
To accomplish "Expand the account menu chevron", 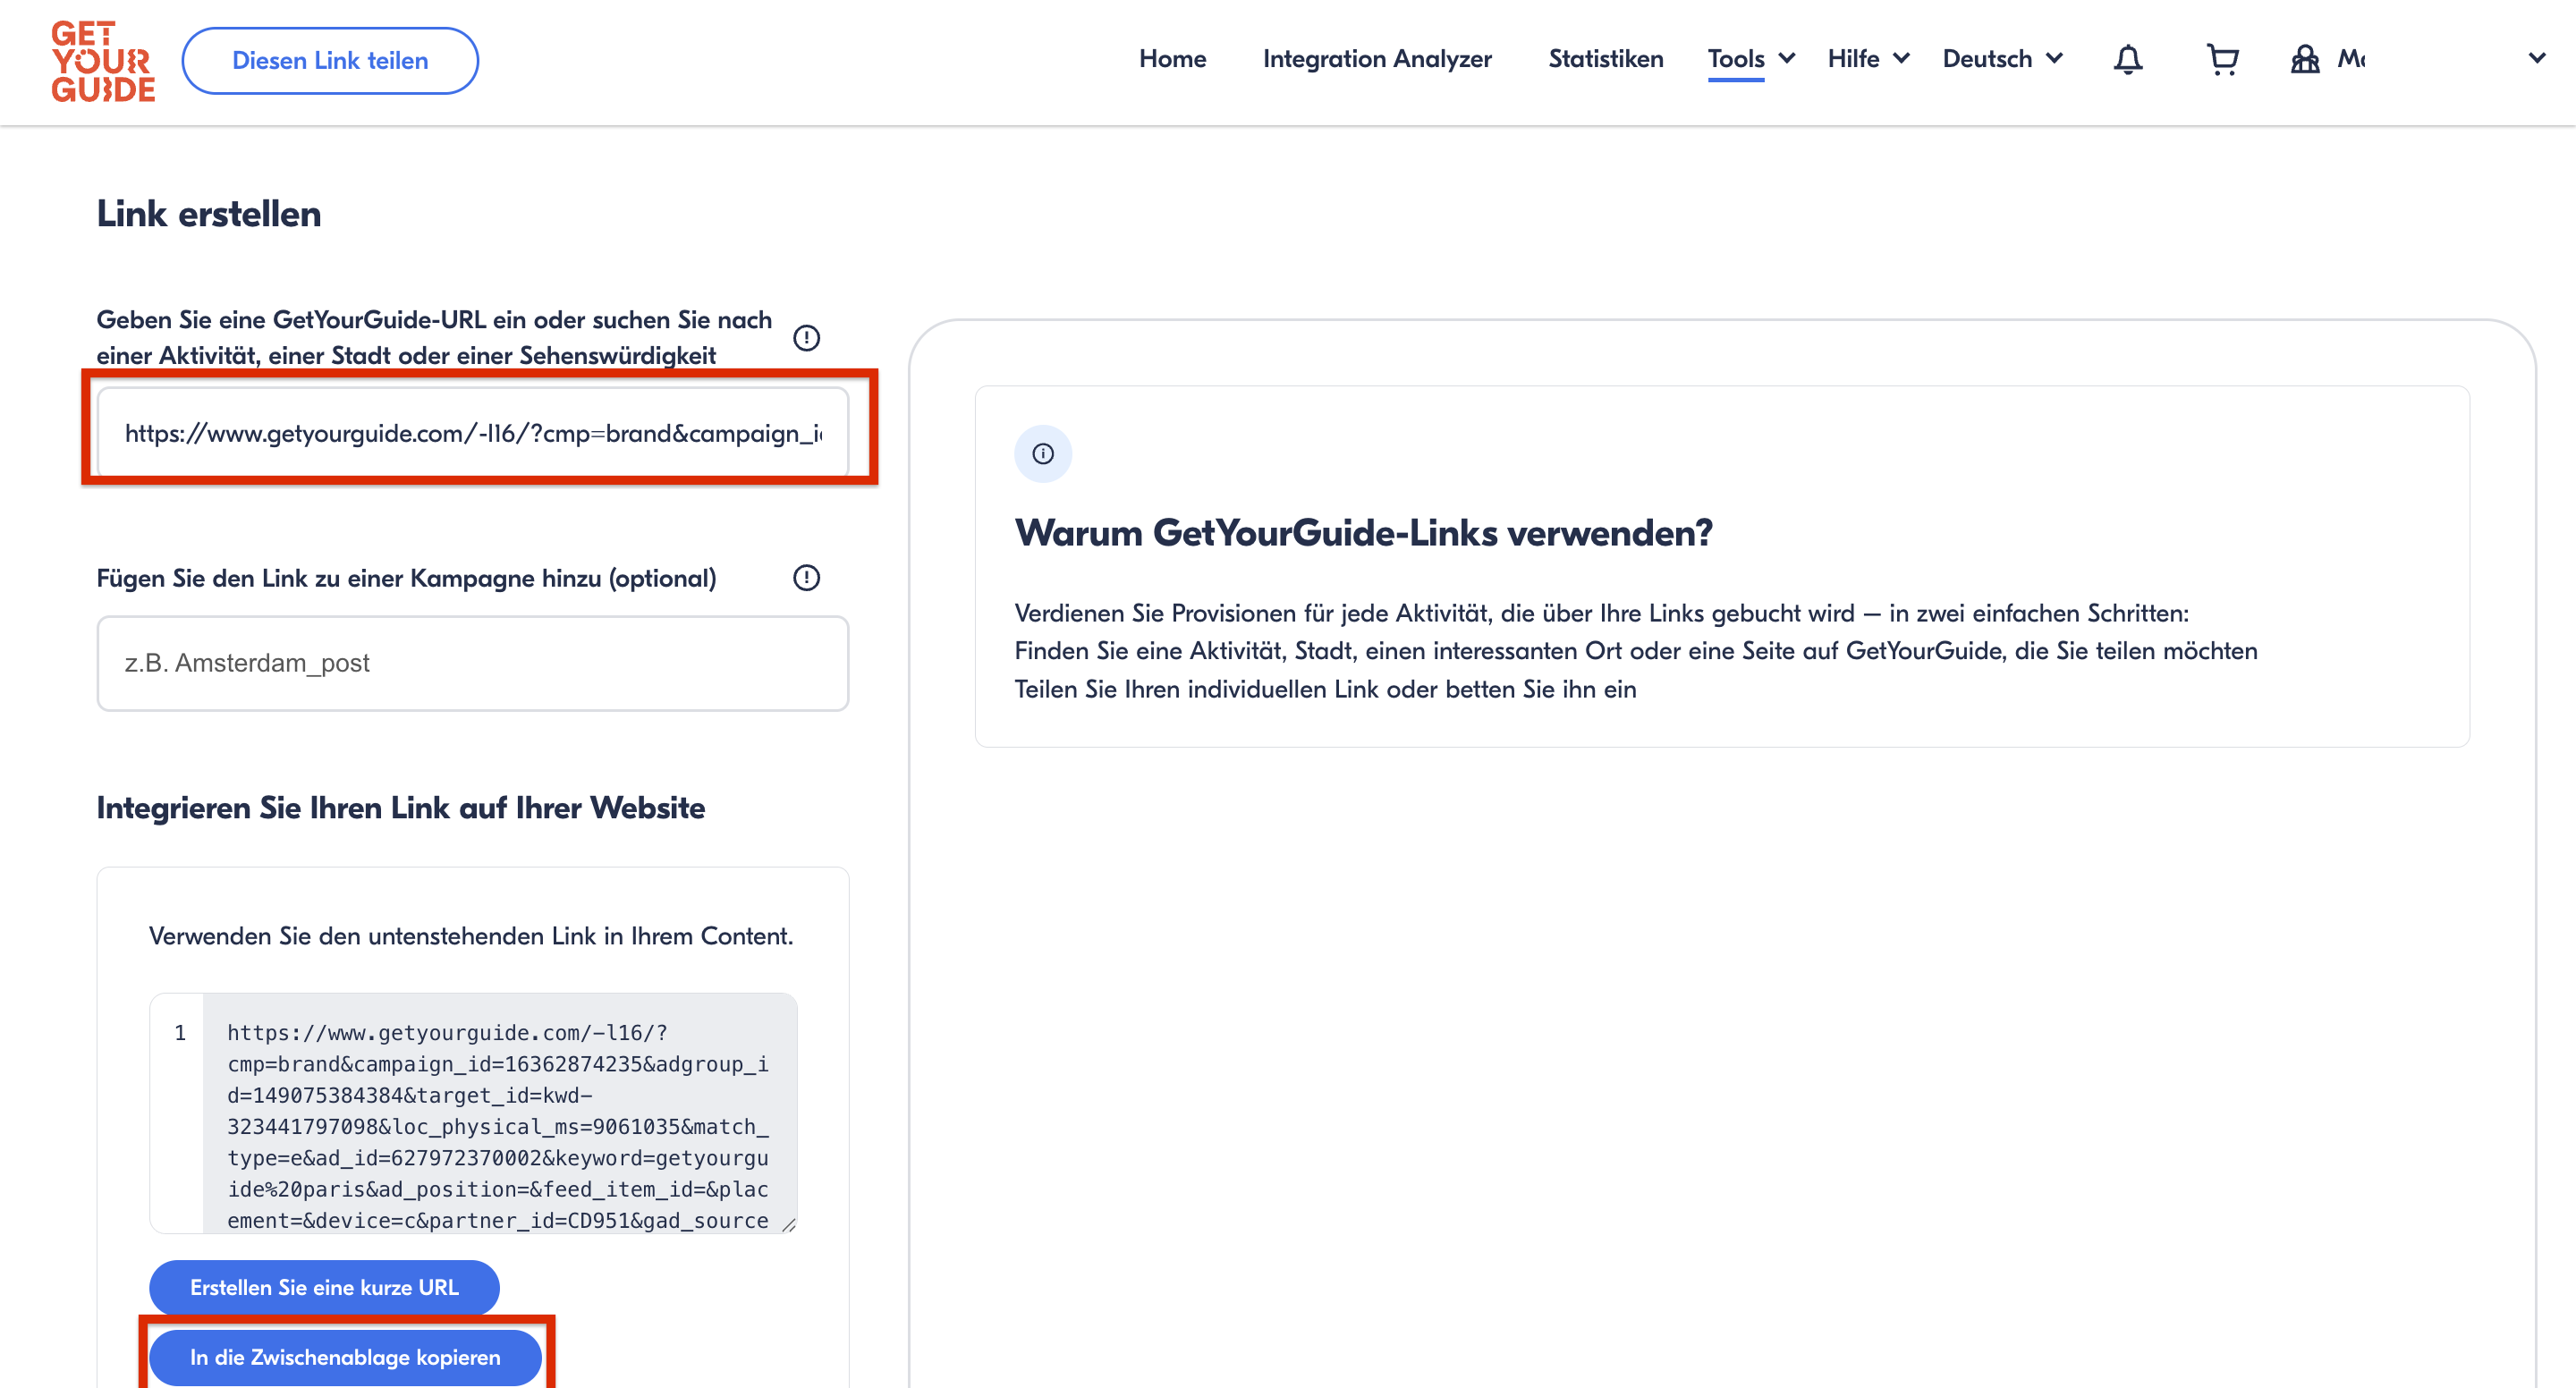I will click(2537, 59).
